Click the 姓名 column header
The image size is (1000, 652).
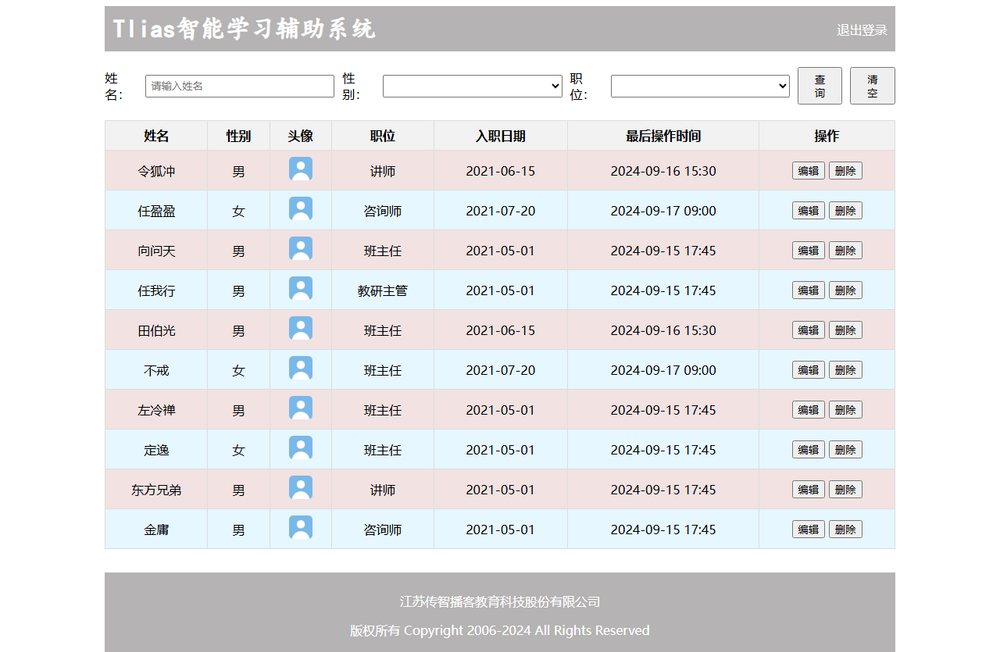click(156, 136)
